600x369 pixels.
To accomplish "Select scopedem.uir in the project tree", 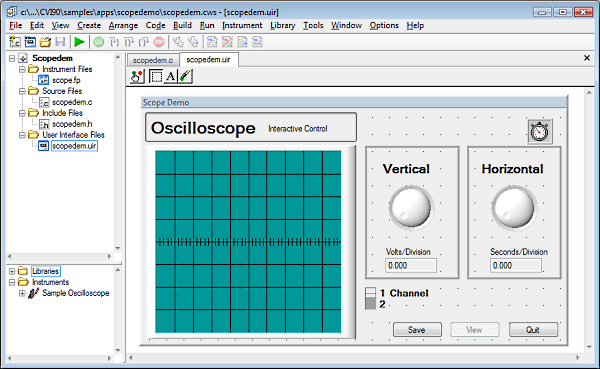I will click(x=74, y=146).
